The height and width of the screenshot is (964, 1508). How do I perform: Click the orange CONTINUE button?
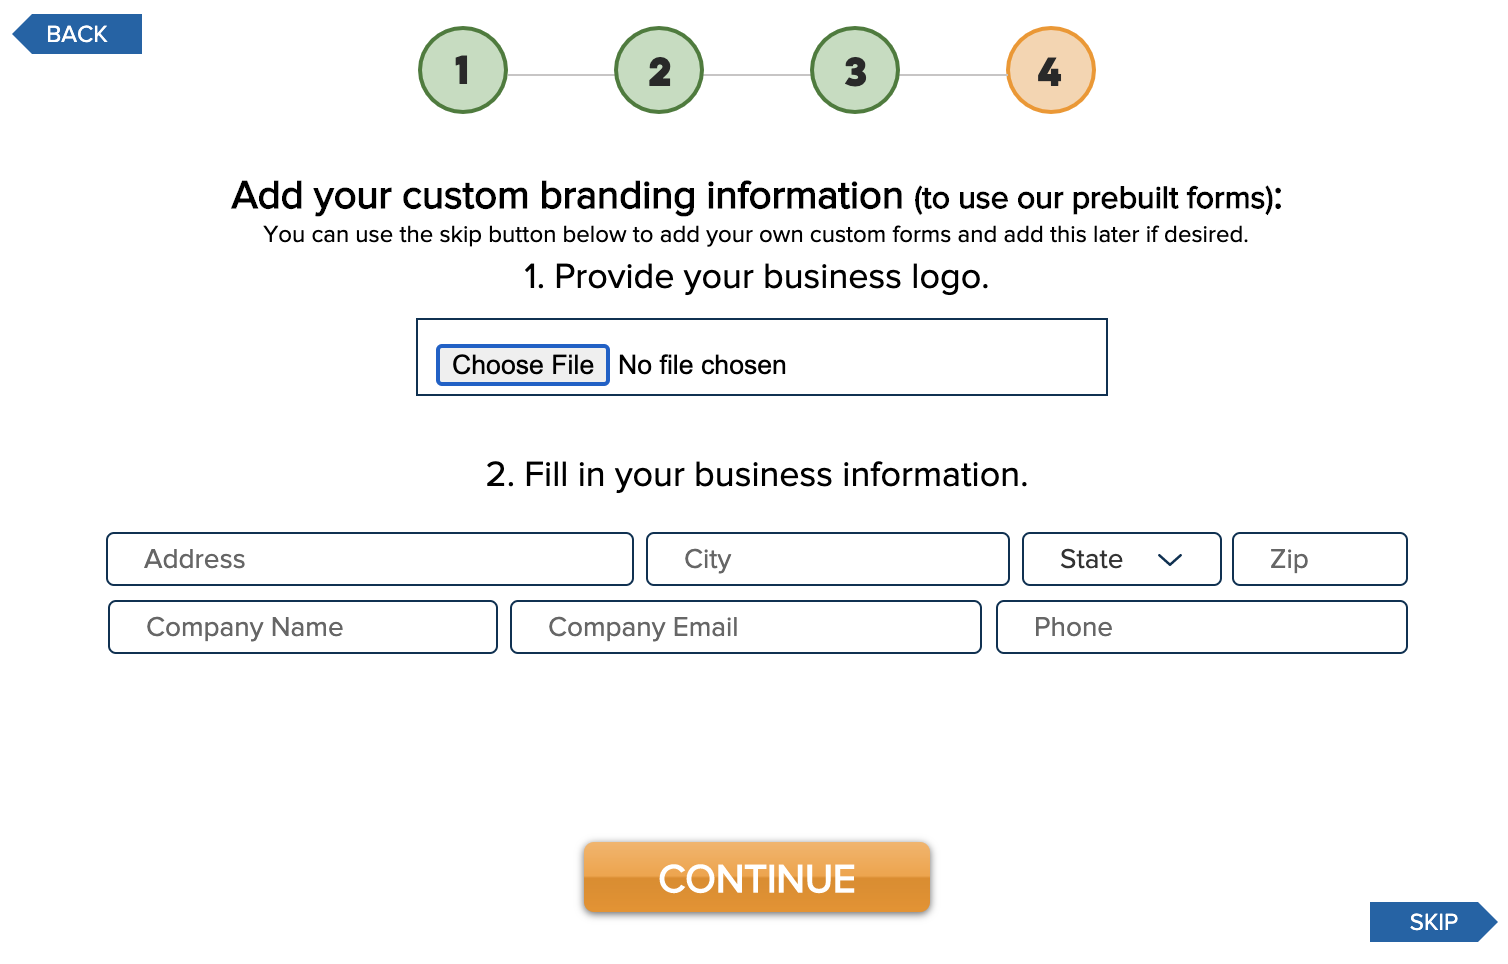[x=757, y=878]
